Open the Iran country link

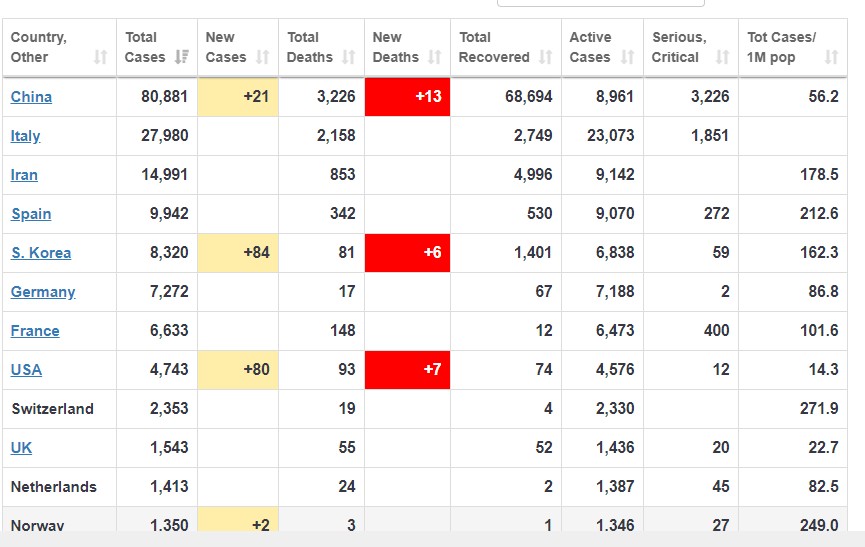point(24,175)
